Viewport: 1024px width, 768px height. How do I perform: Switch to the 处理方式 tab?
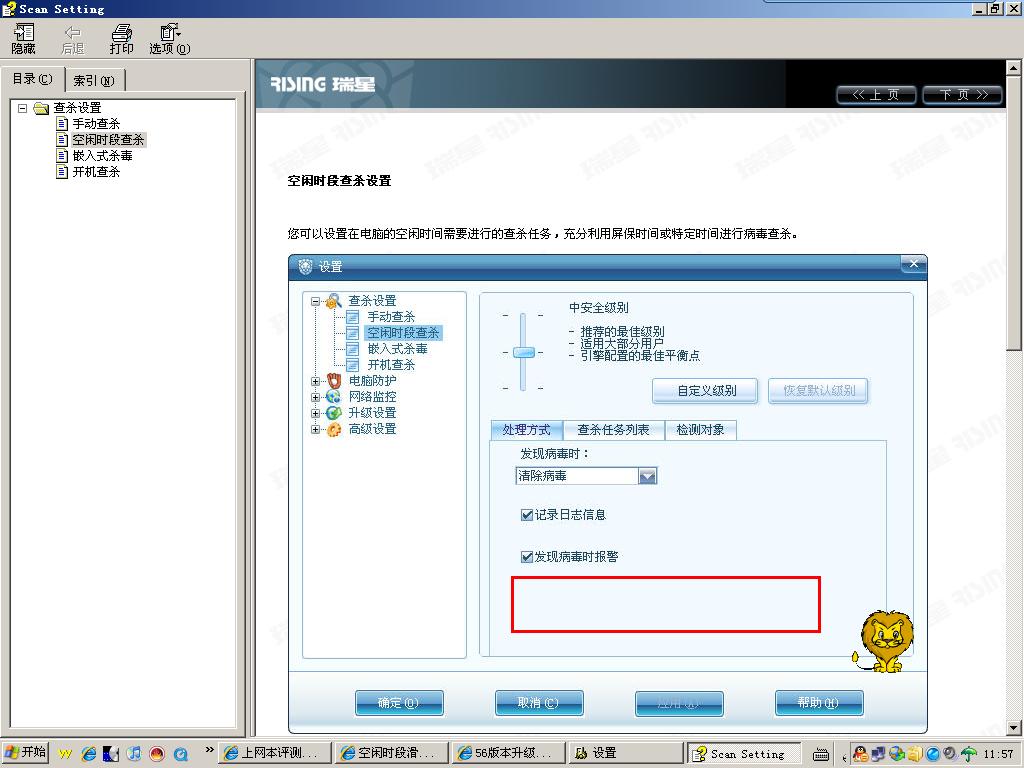click(x=526, y=430)
